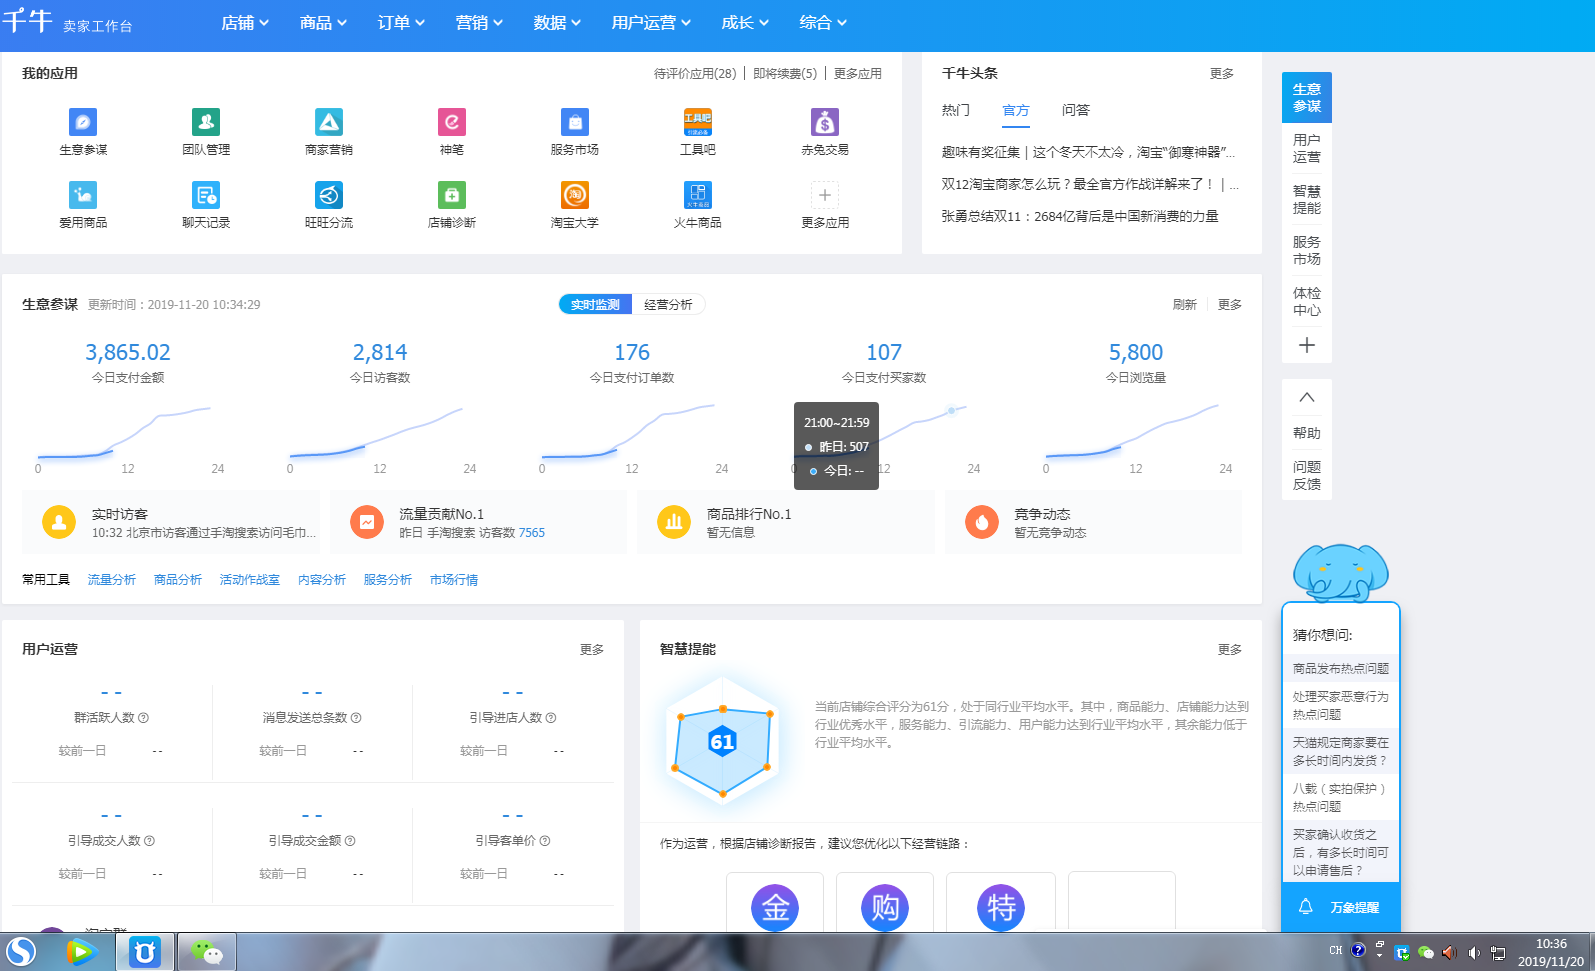Open the 爱用商品 app icon
Viewport: 1595px width, 971px height.
[x=83, y=195]
